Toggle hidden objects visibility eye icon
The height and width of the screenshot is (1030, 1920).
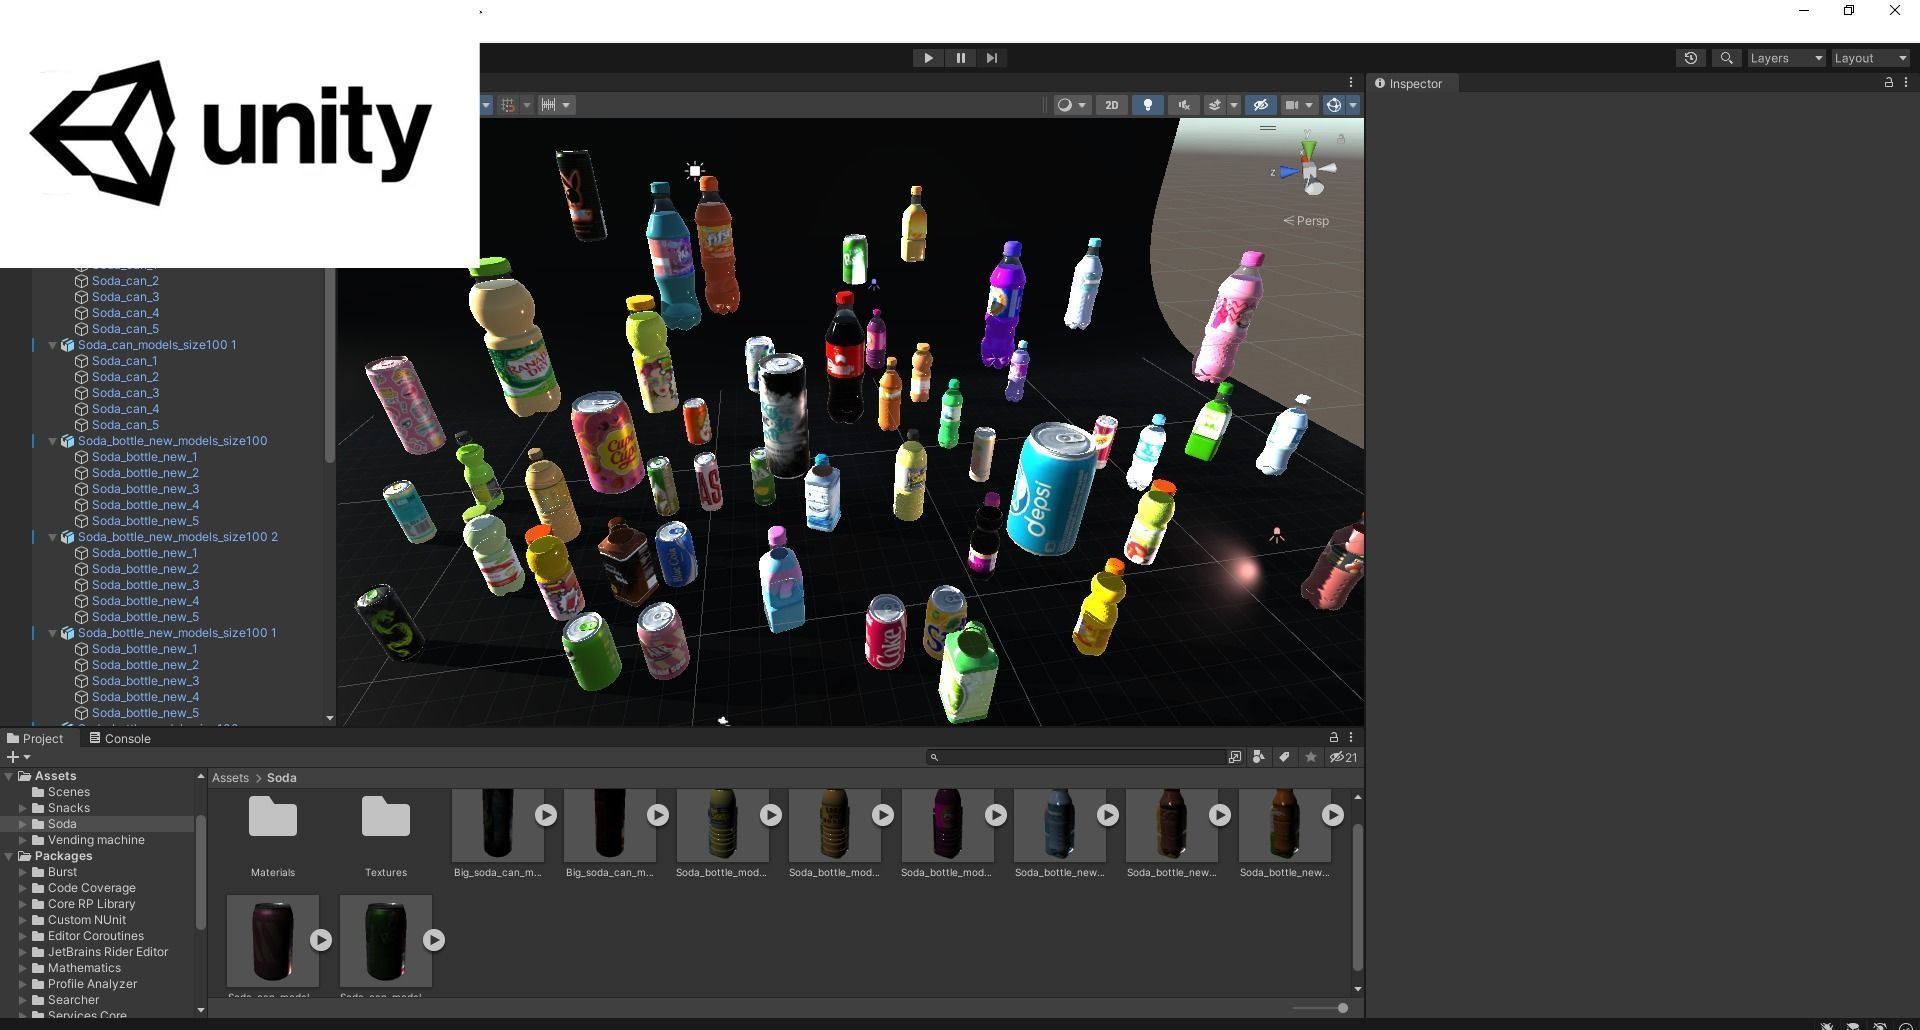point(1261,105)
